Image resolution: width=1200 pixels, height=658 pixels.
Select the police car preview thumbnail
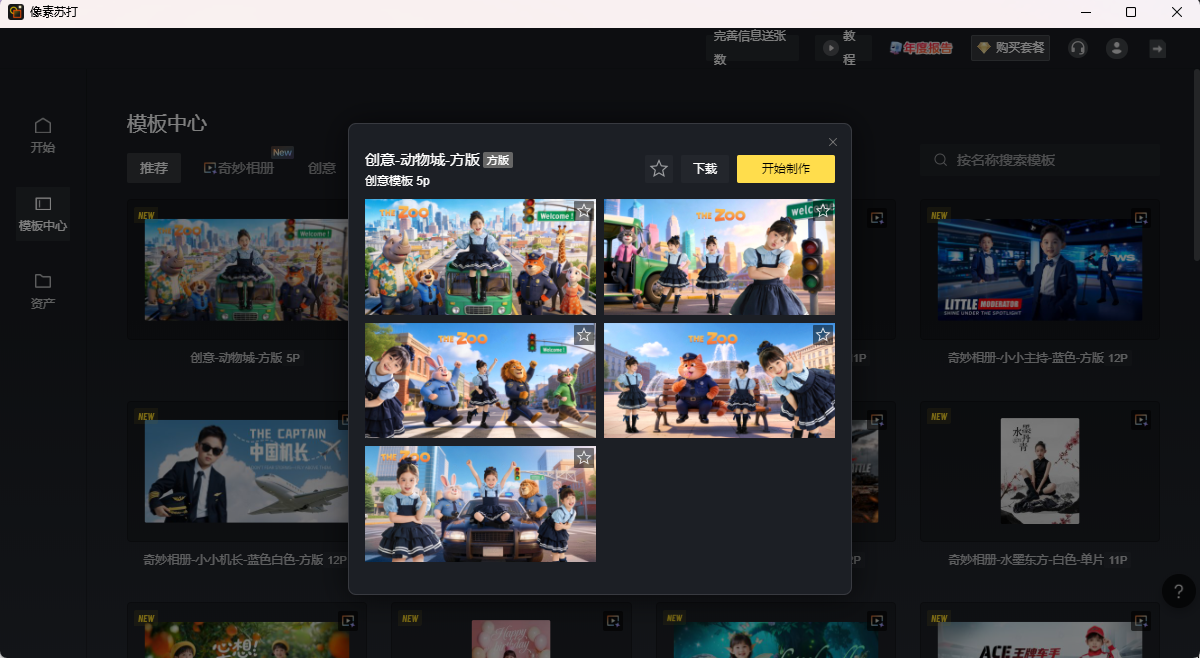pyautogui.click(x=480, y=504)
